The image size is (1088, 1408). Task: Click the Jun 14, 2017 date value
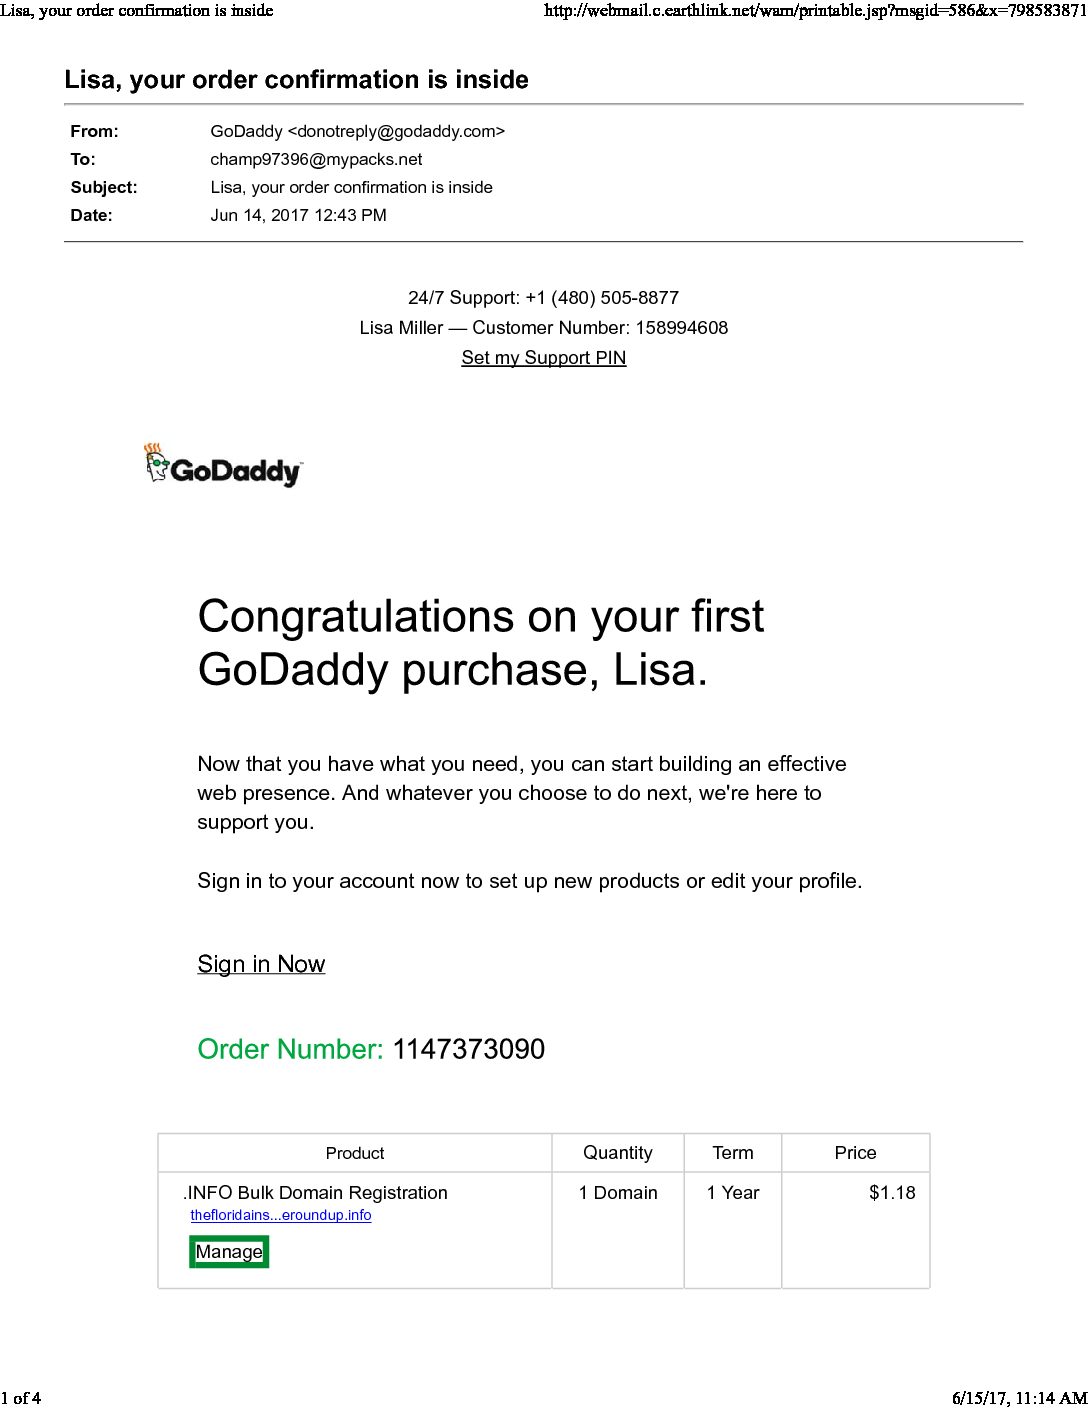298,215
